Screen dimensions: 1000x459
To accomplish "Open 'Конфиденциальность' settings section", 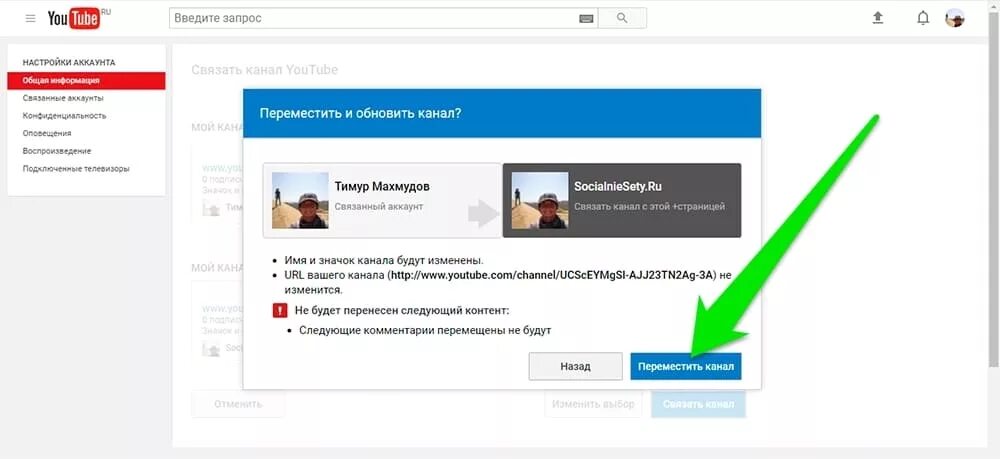I will click(64, 116).
